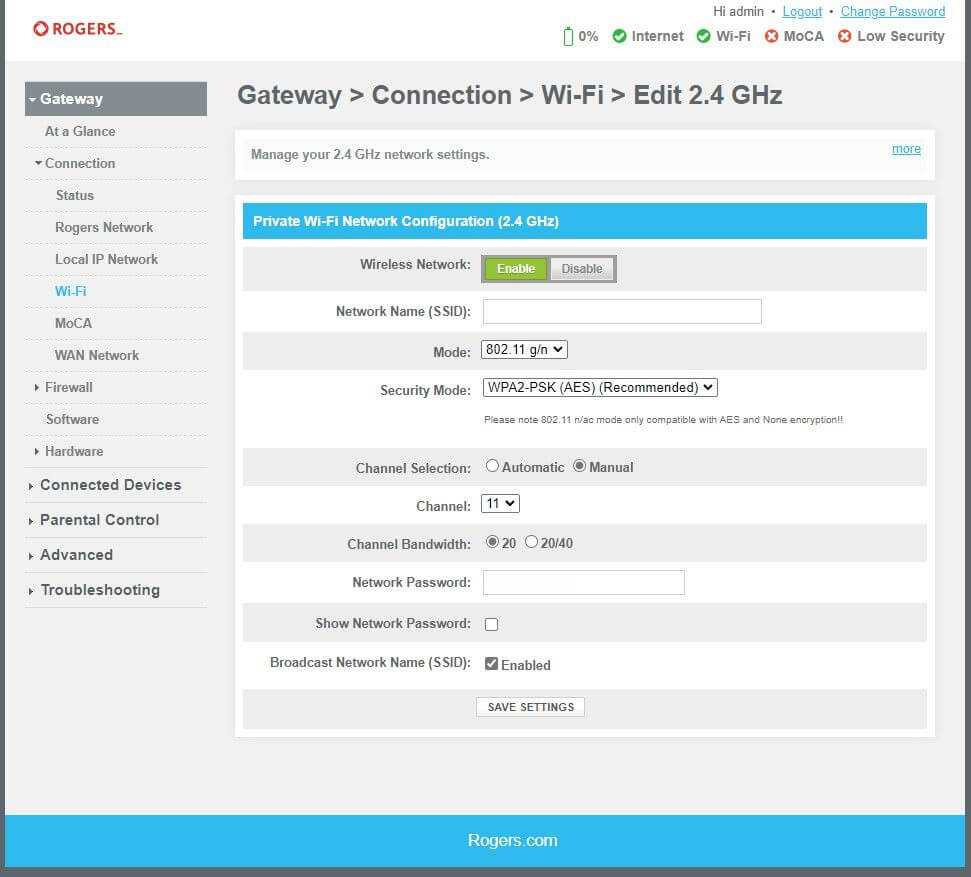Image resolution: width=971 pixels, height=877 pixels.
Task: Open the MoCA page from the sidebar
Action: [x=71, y=323]
